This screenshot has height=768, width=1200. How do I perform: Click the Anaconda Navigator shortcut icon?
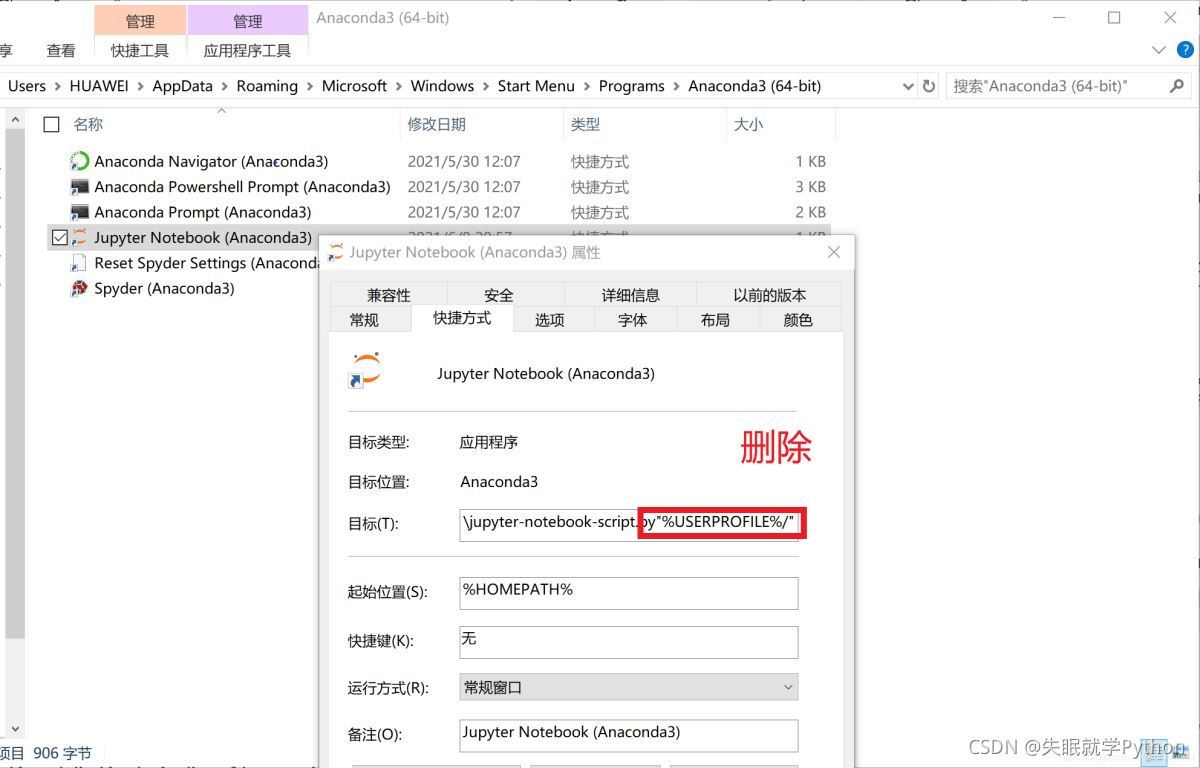(79, 161)
